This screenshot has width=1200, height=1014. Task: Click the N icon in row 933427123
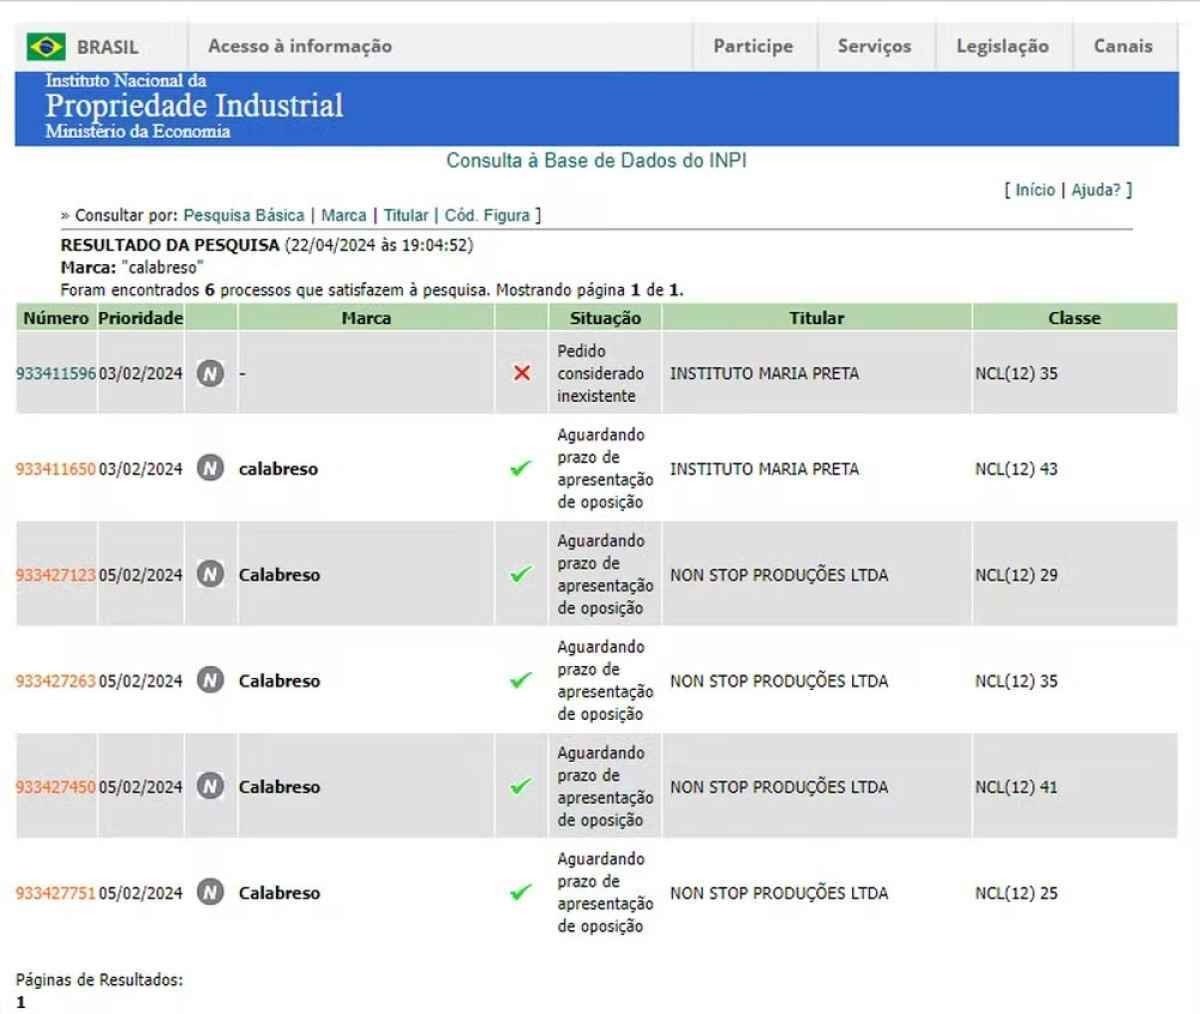[x=210, y=574]
